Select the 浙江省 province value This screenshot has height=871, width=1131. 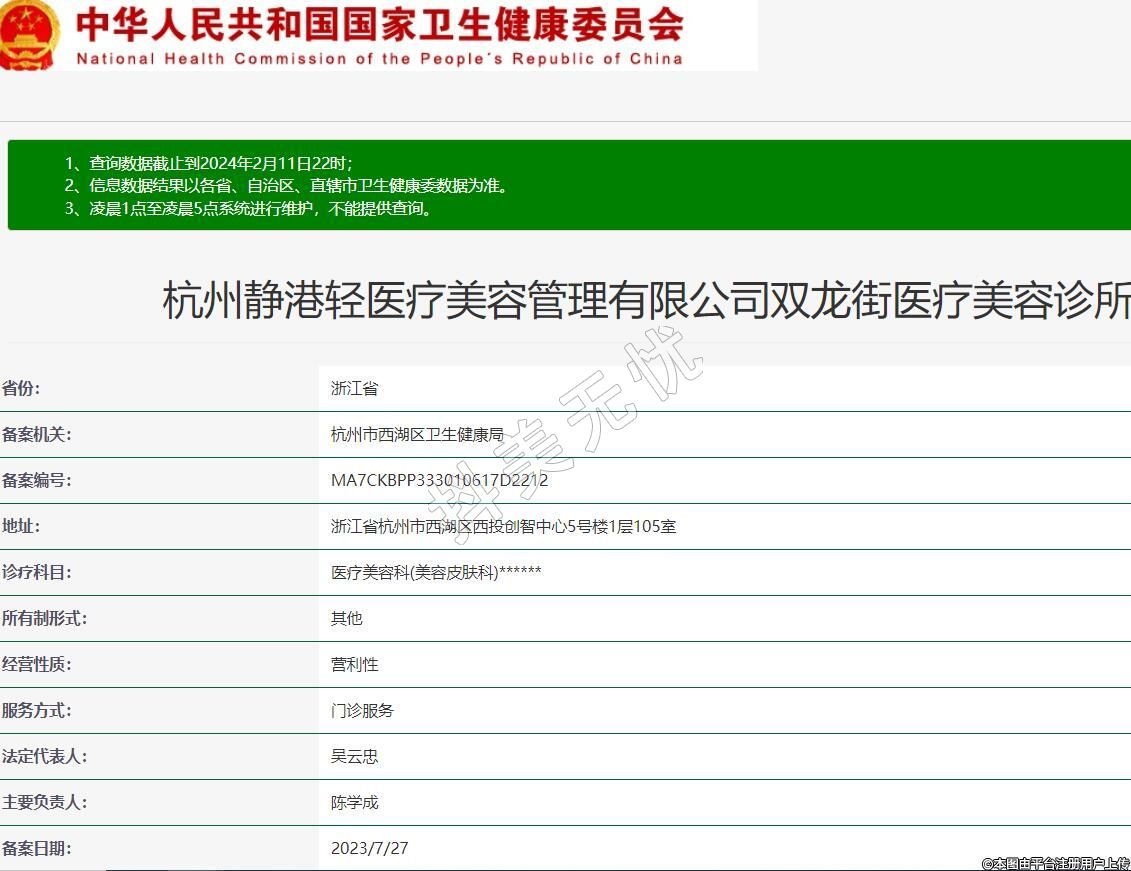coord(354,389)
